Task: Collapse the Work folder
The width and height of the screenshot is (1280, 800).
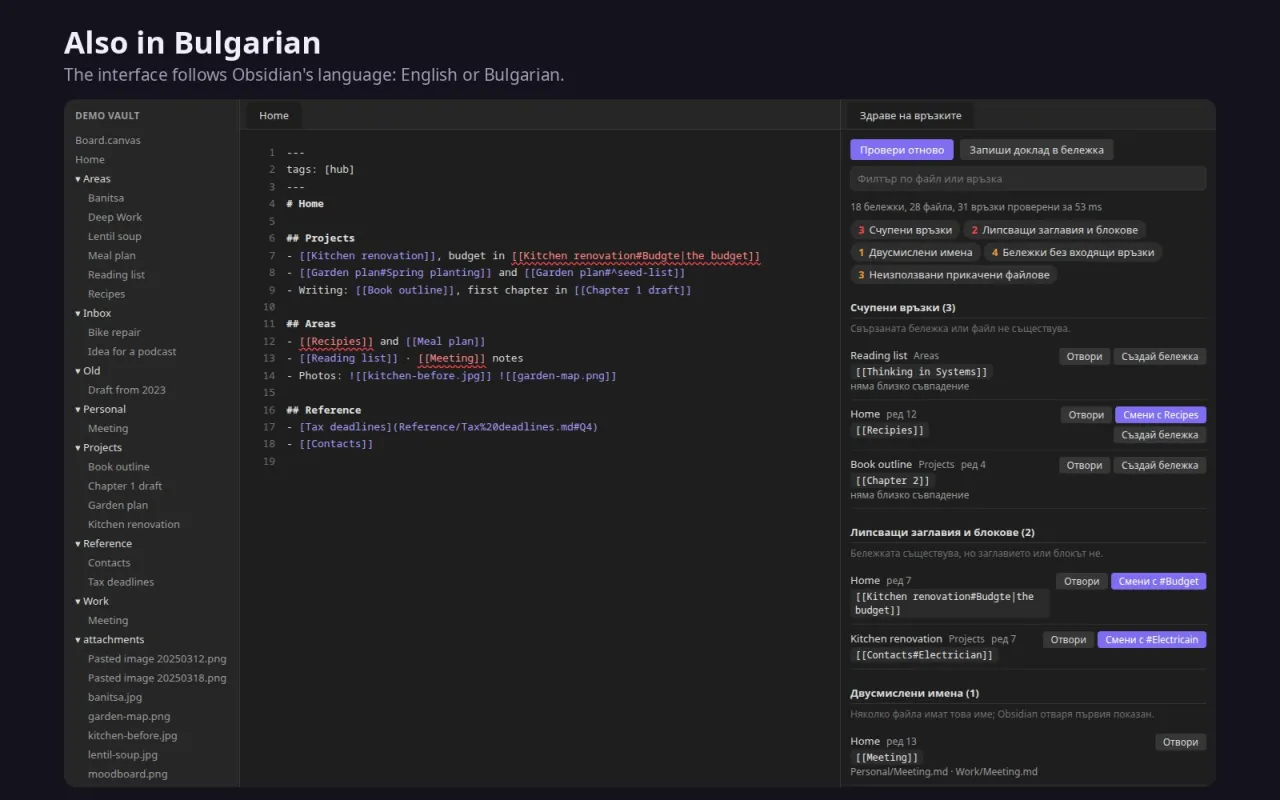Action: point(92,601)
